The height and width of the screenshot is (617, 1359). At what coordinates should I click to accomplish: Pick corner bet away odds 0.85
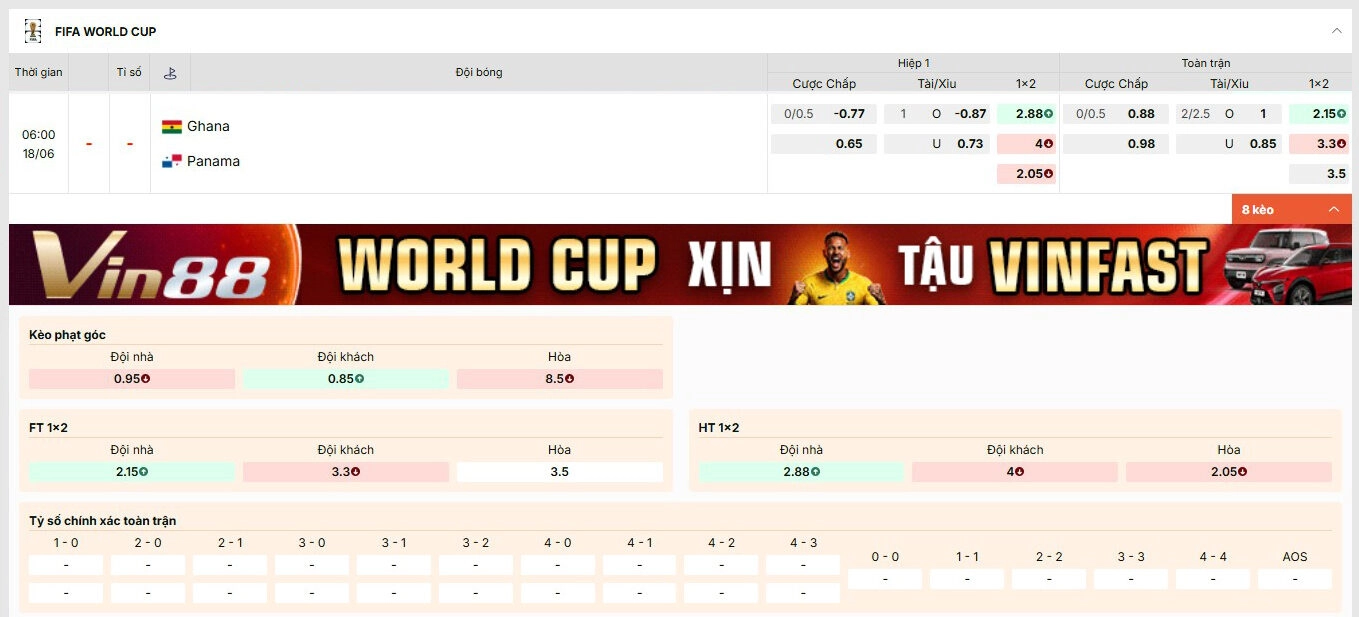346,379
